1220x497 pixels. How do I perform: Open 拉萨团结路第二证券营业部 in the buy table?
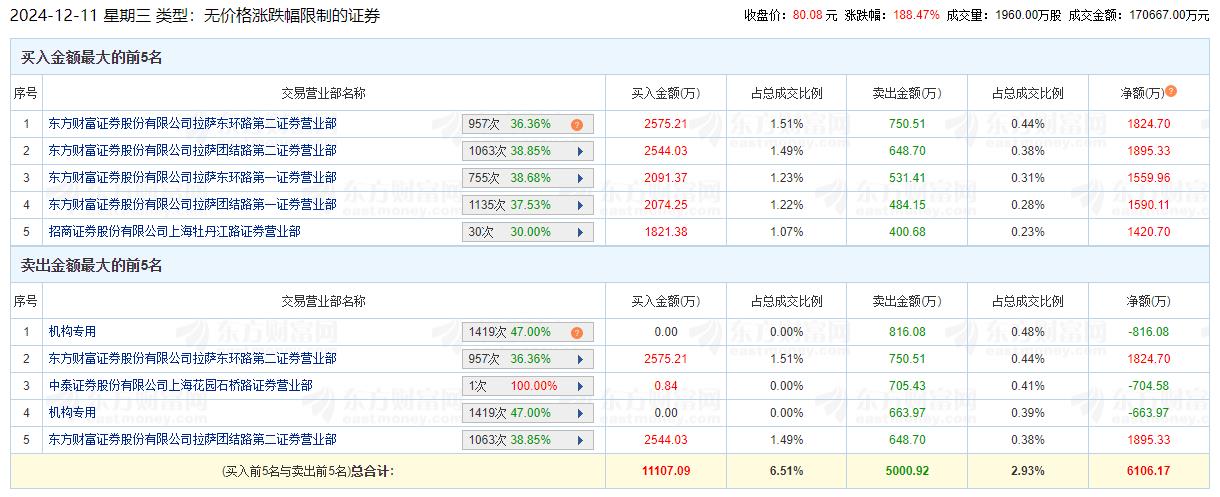point(192,151)
